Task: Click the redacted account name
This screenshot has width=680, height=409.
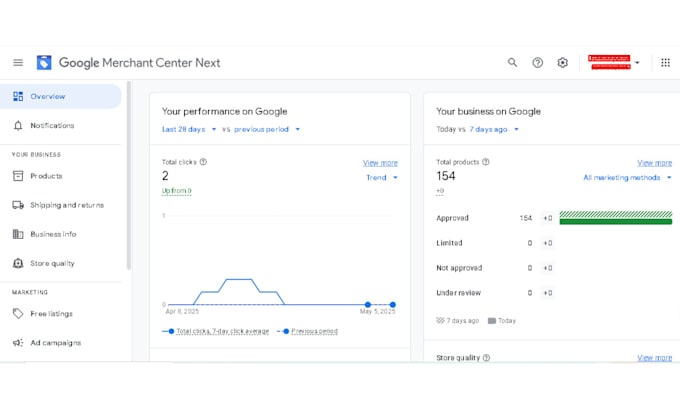Action: [x=609, y=62]
